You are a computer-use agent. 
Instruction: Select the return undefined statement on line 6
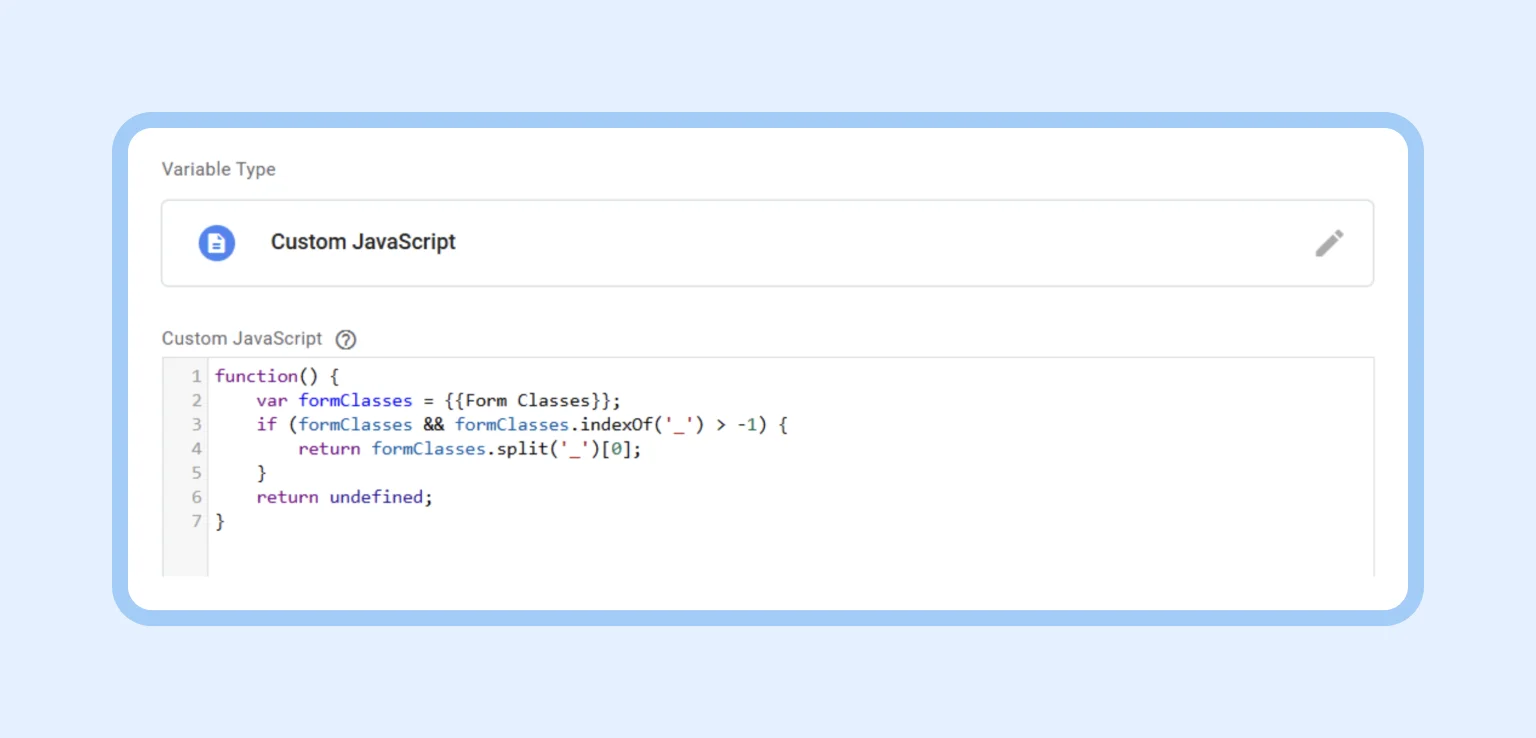(x=345, y=497)
